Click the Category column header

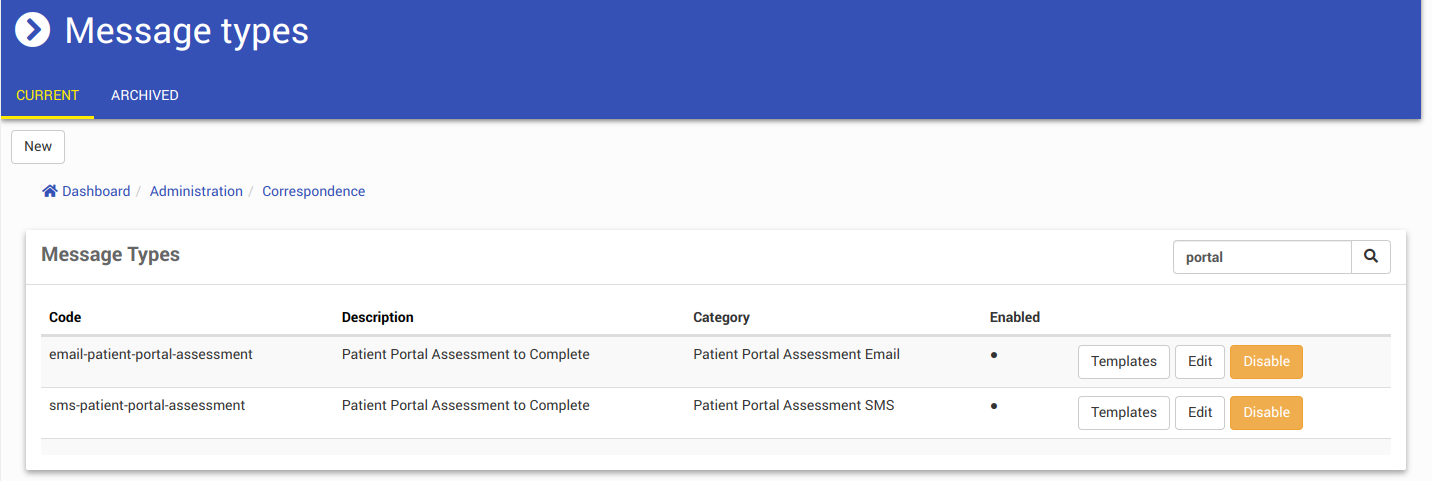point(721,317)
